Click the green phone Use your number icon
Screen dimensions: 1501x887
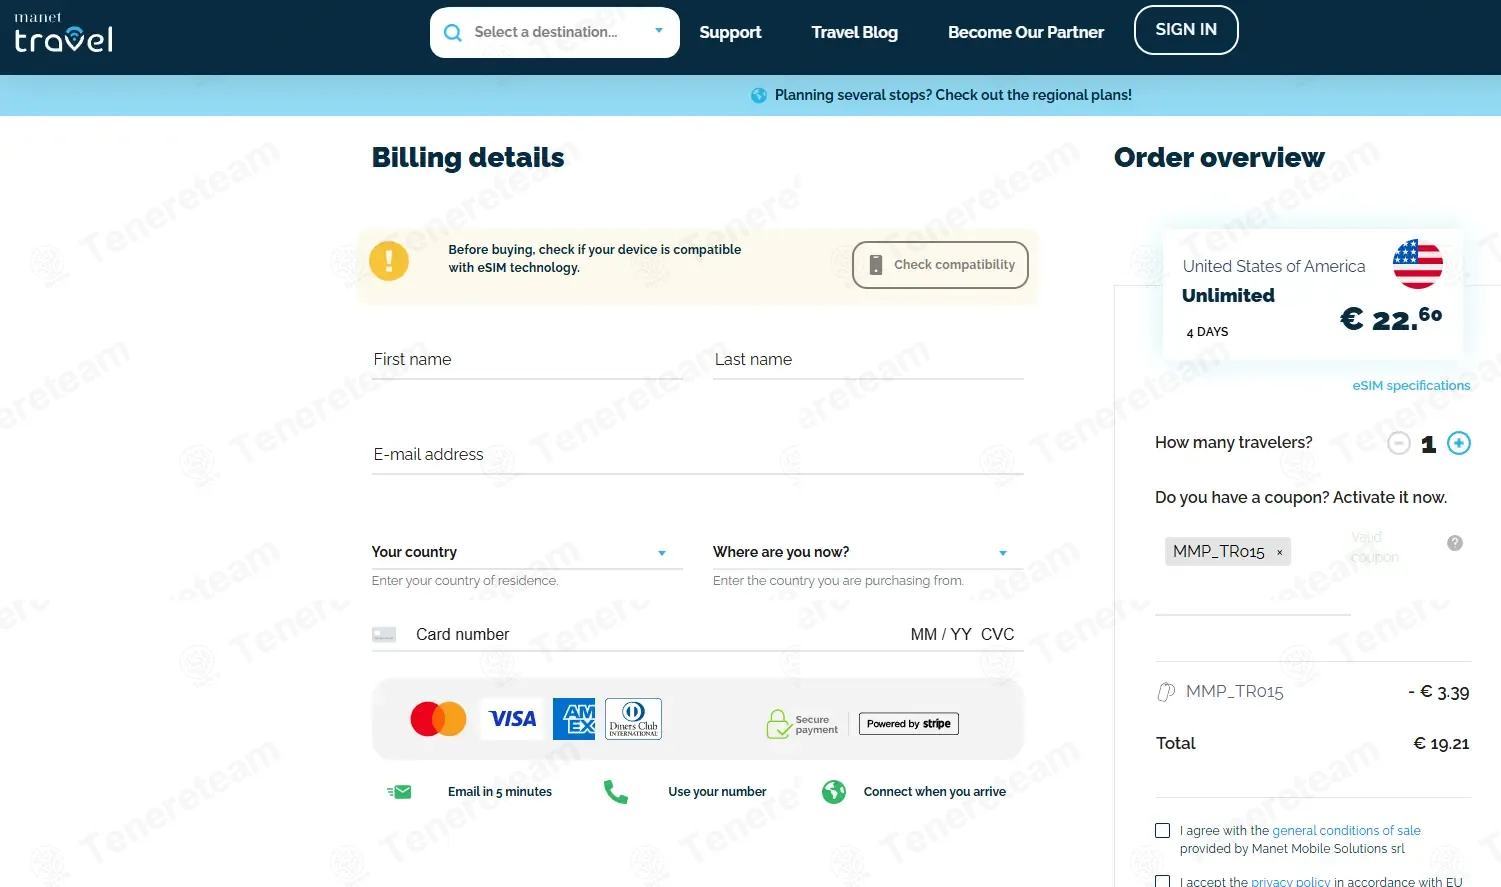coord(616,792)
